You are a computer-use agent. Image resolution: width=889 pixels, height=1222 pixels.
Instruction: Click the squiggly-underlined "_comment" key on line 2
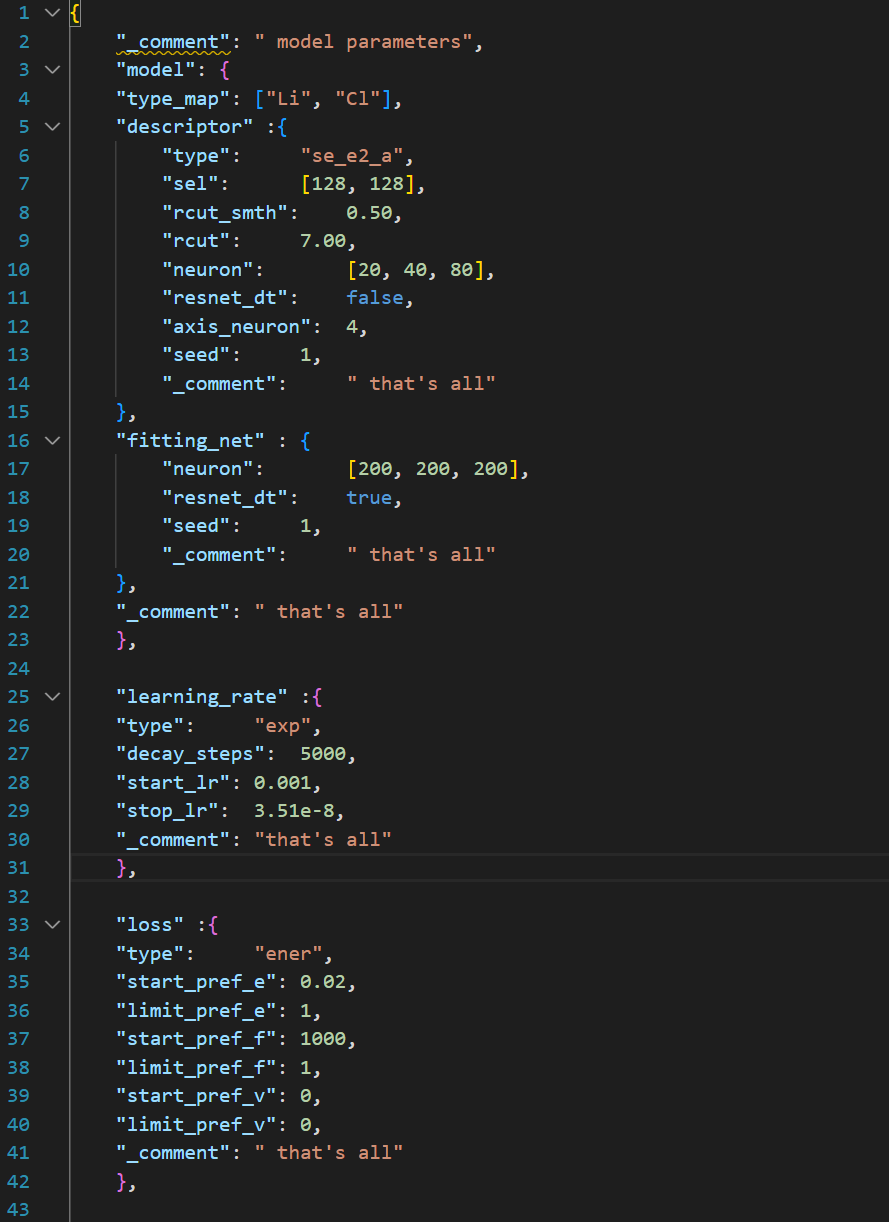(x=173, y=42)
